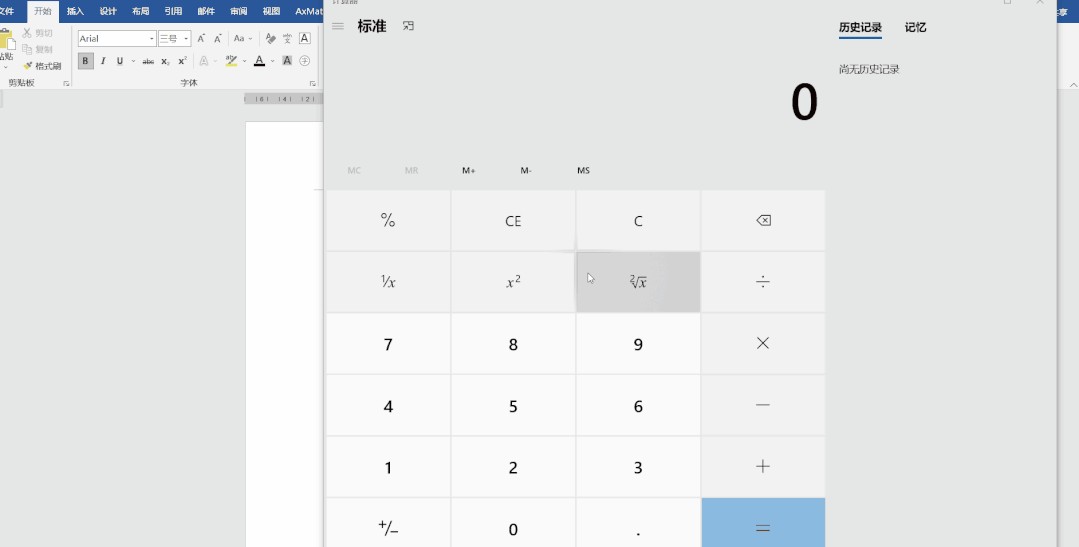Click the decimal point key
This screenshot has height=547, width=1079.
point(638,523)
